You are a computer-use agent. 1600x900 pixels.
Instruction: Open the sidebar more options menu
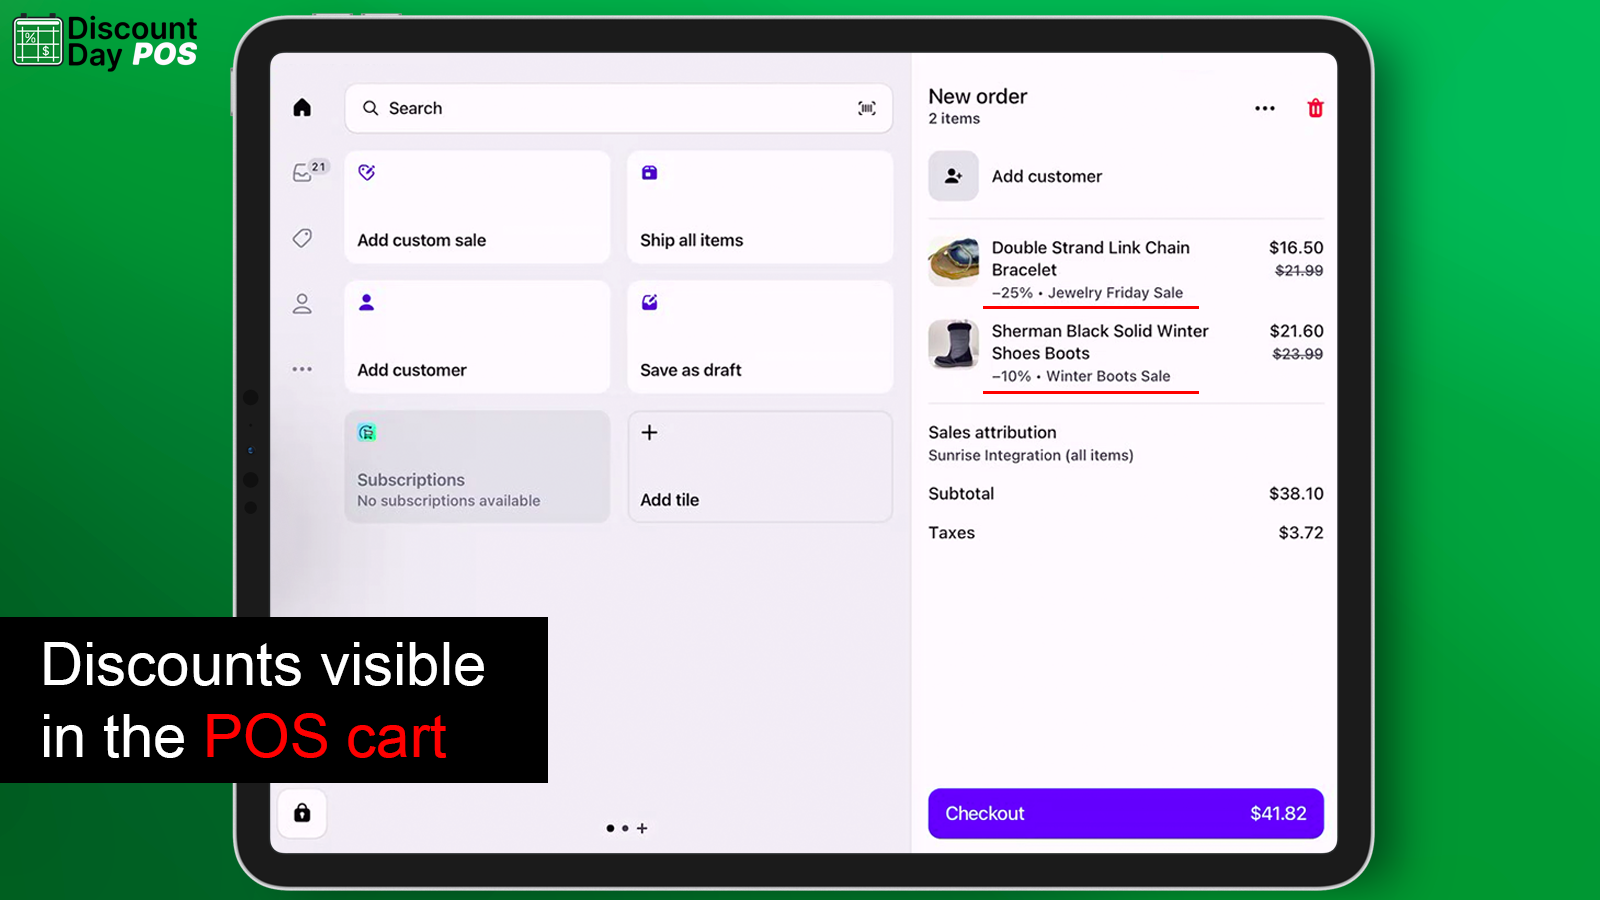pyautogui.click(x=302, y=369)
